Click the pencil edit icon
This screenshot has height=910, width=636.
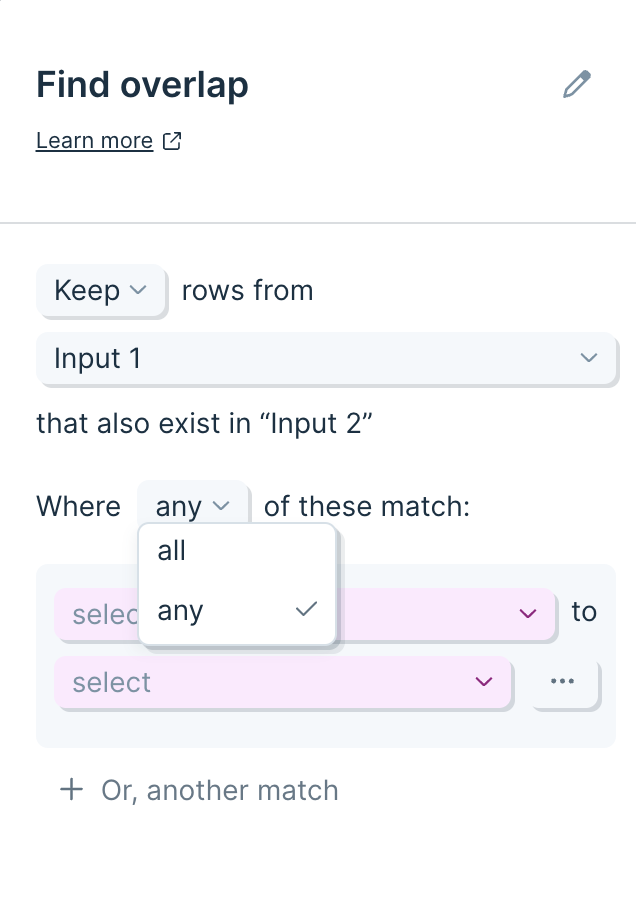[x=577, y=85]
